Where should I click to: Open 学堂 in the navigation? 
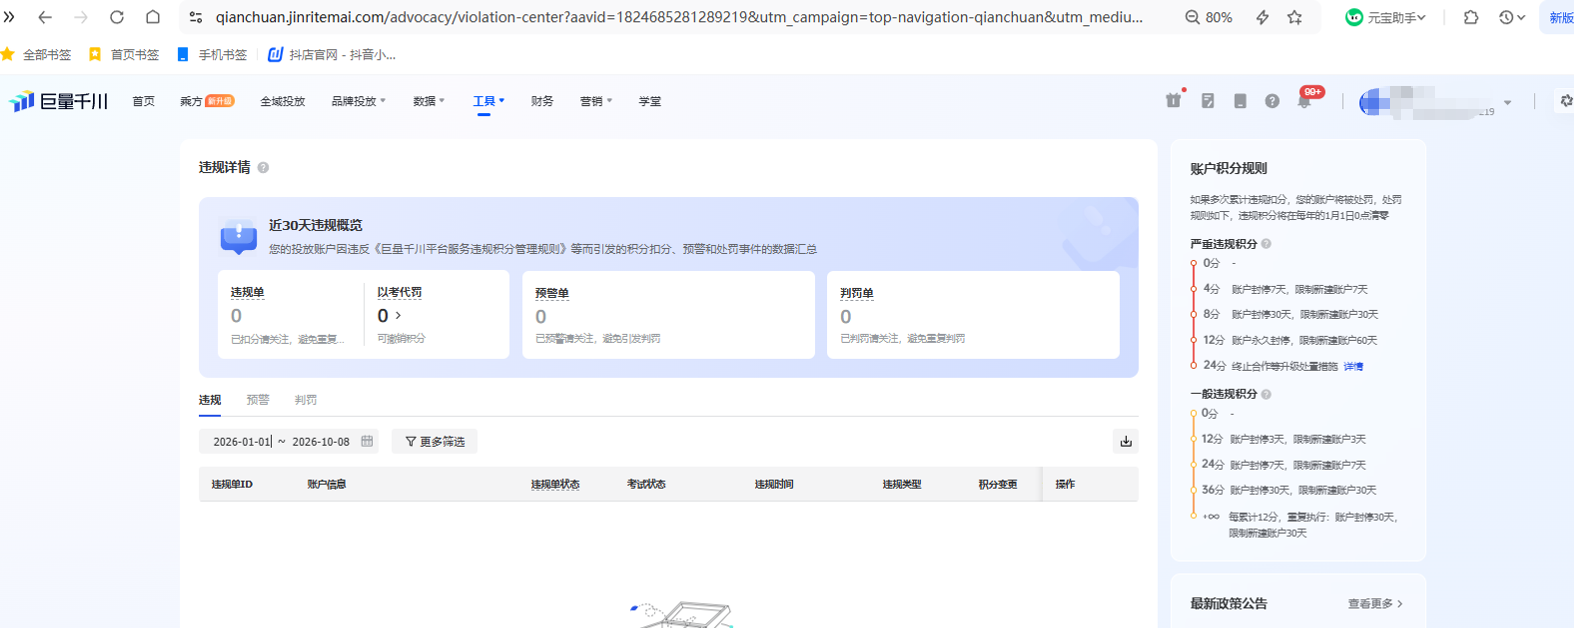coord(650,101)
